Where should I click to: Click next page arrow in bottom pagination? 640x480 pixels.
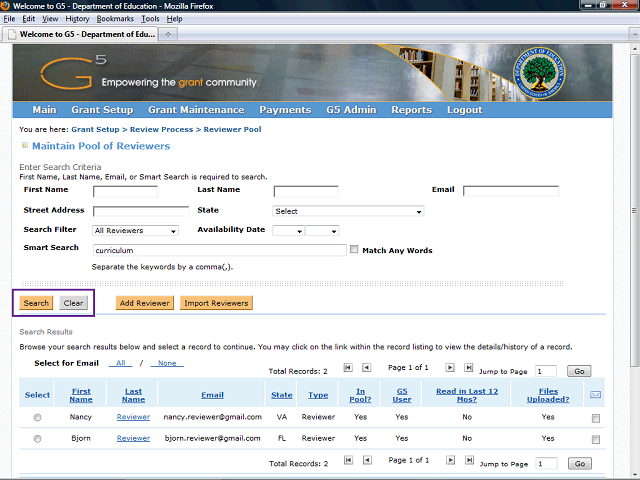pos(450,462)
